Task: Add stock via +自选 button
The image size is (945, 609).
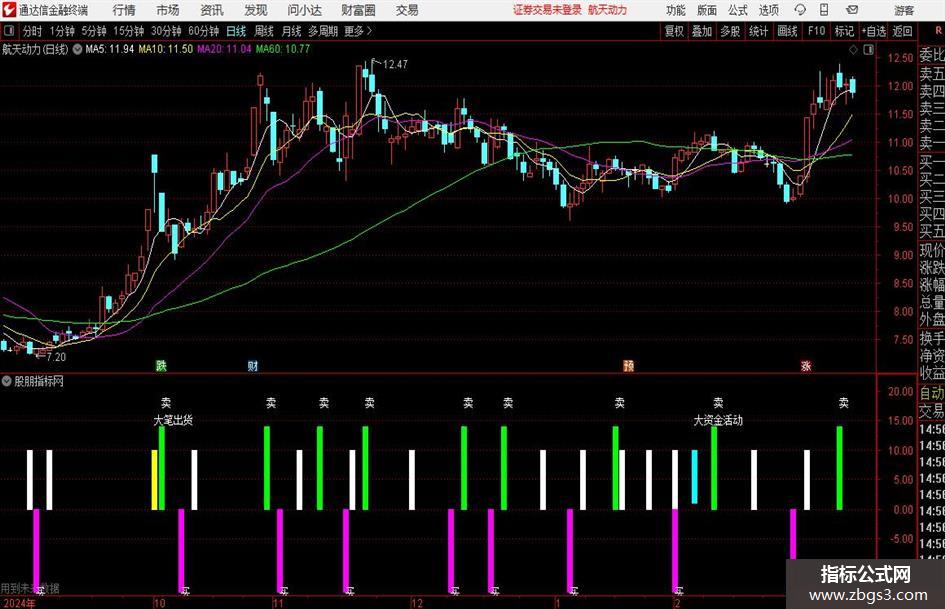Action: (x=873, y=31)
